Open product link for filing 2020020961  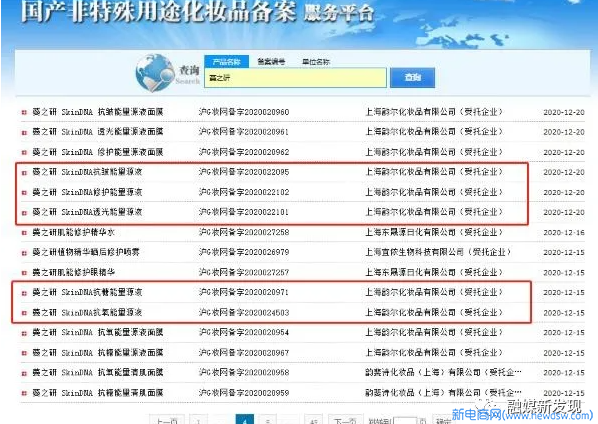[x=98, y=132]
